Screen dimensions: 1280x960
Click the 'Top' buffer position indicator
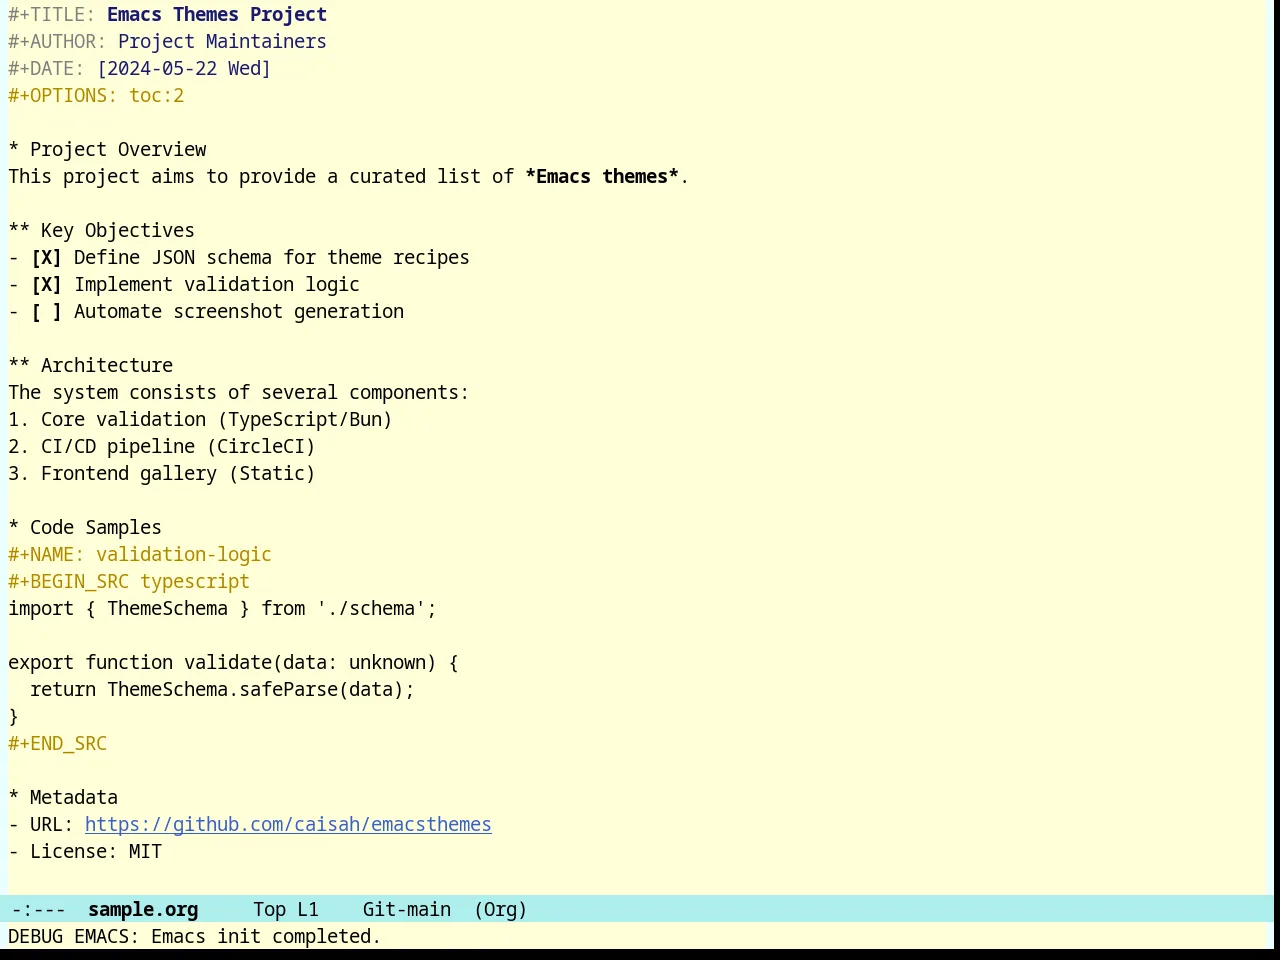tap(269, 910)
